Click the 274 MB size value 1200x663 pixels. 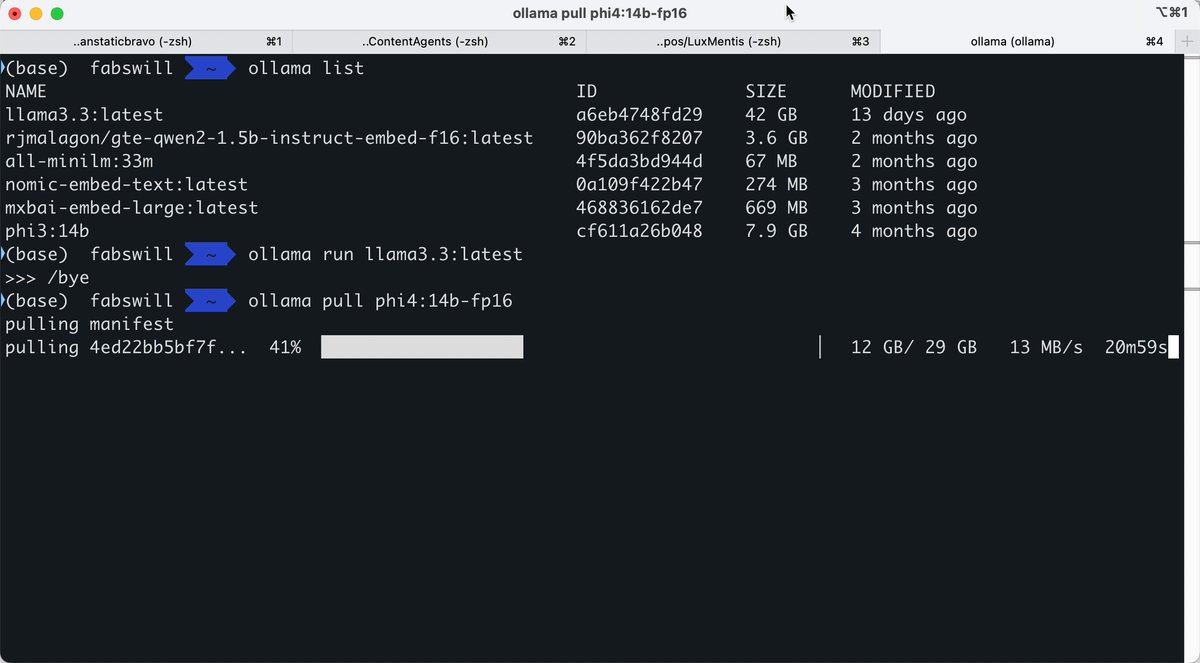pos(777,185)
